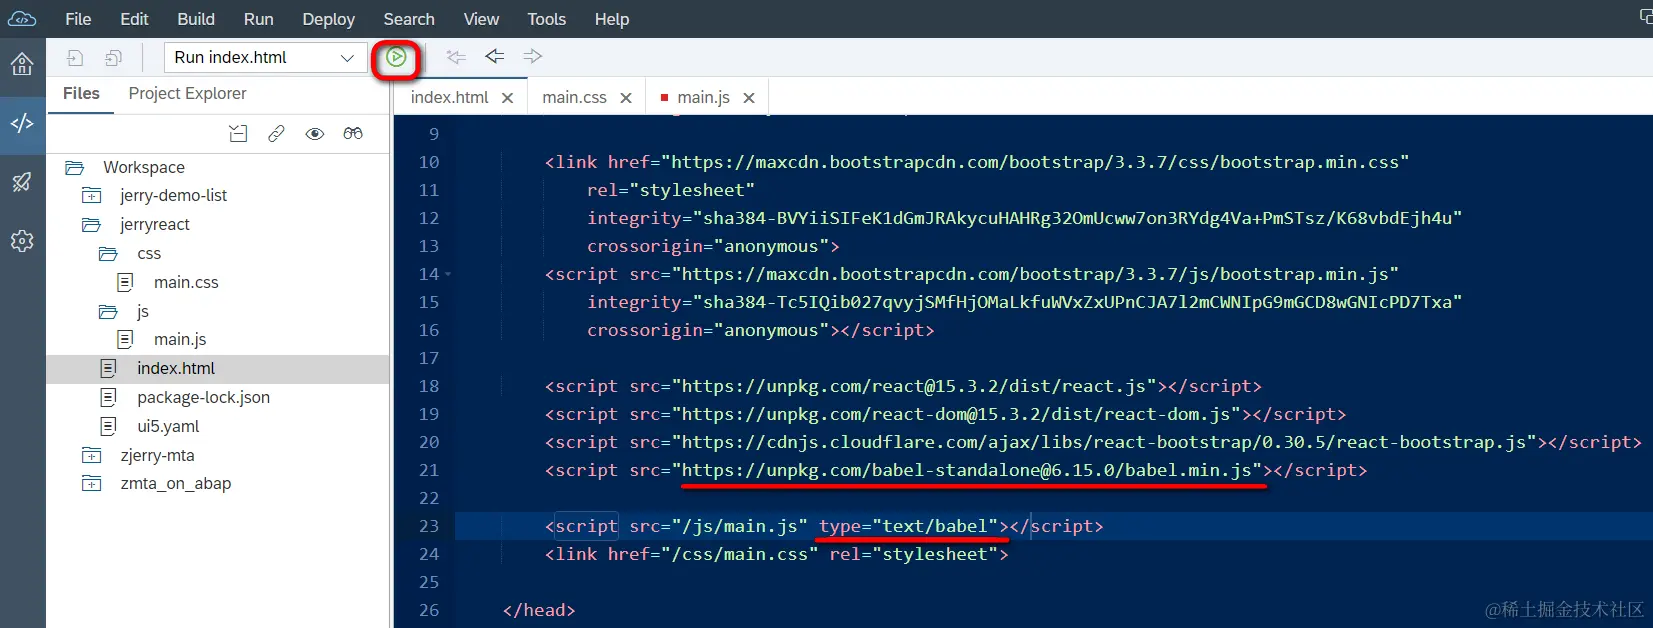The height and width of the screenshot is (628, 1653).
Task: Open the File menu
Action: point(78,19)
